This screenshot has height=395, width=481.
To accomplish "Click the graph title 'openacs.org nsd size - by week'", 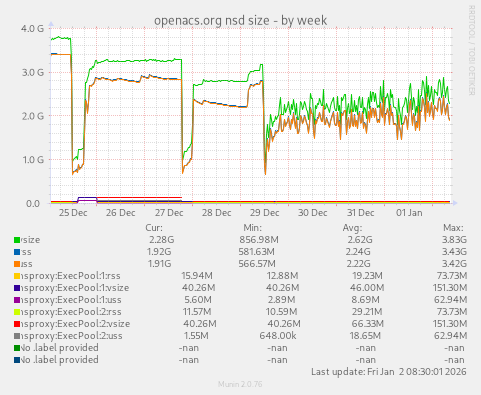I will pyautogui.click(x=240, y=21).
